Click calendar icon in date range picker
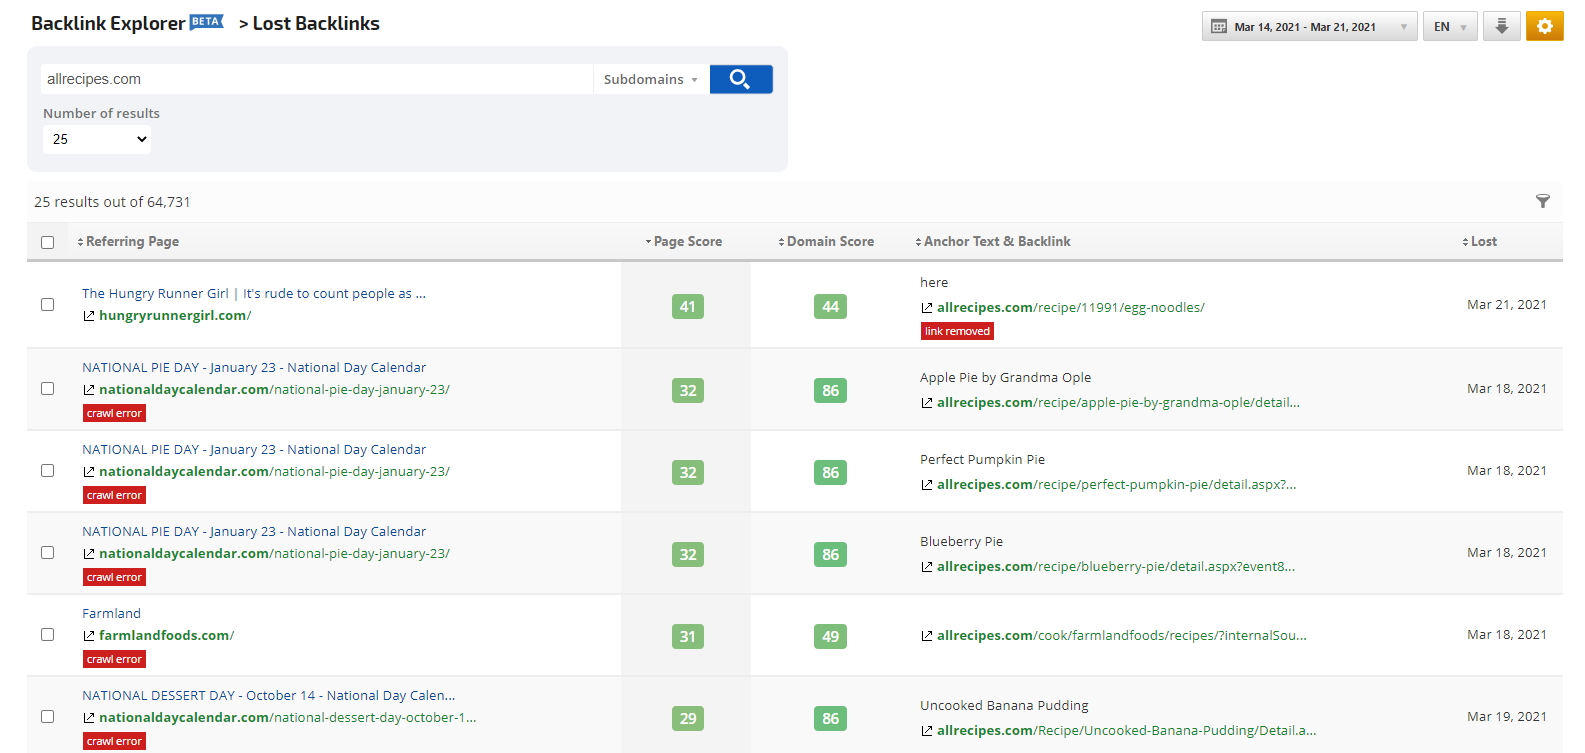Screen dimensions: 1585x753 click(1219, 27)
